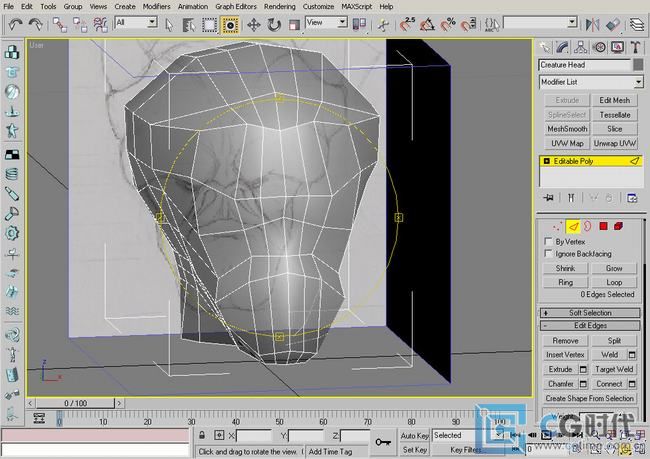This screenshot has width=650, height=459.
Task: Click the Target Weld button
Action: [x=614, y=369]
